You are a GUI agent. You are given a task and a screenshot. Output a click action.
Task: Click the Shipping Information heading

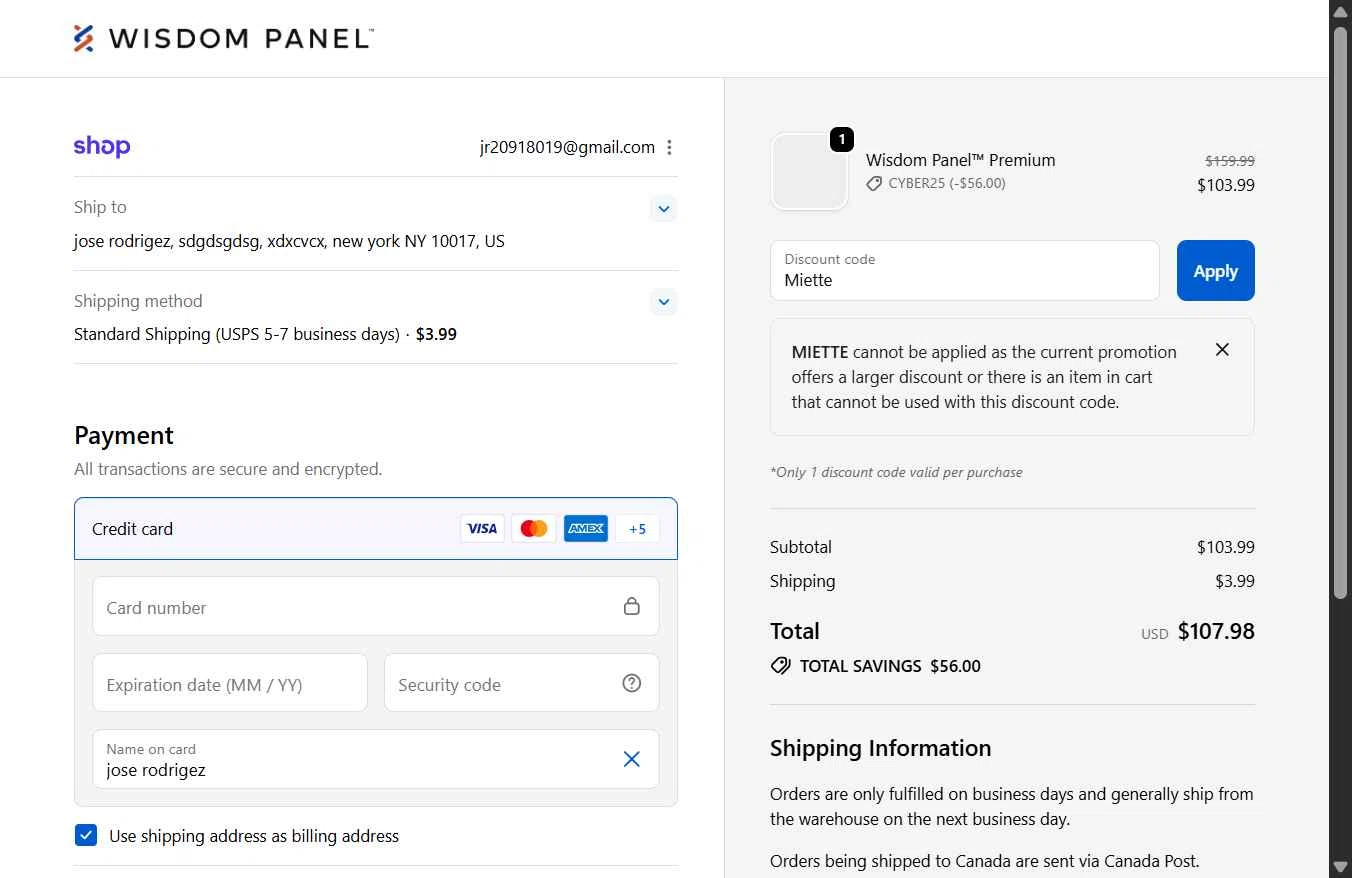coord(880,748)
